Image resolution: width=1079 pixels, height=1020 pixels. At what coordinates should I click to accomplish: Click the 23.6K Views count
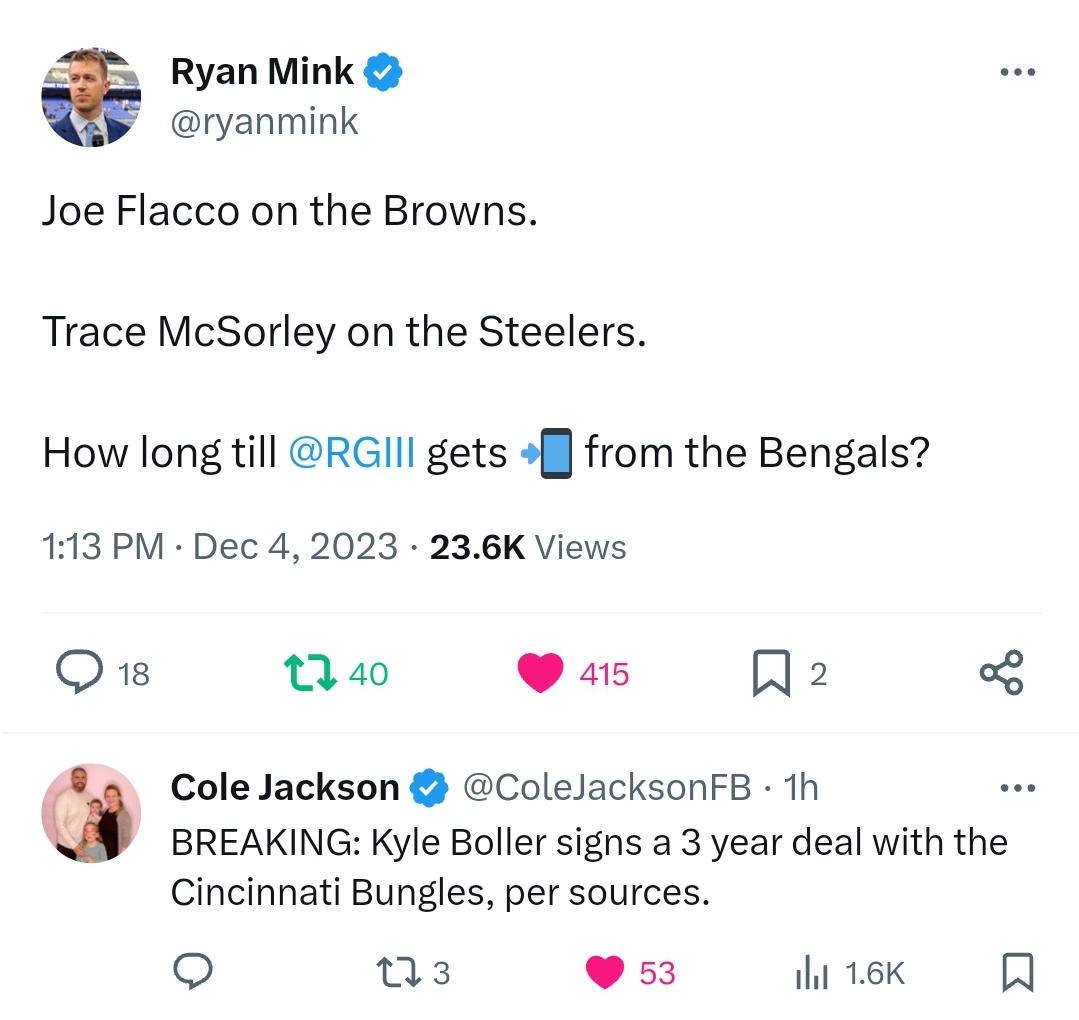click(x=528, y=547)
